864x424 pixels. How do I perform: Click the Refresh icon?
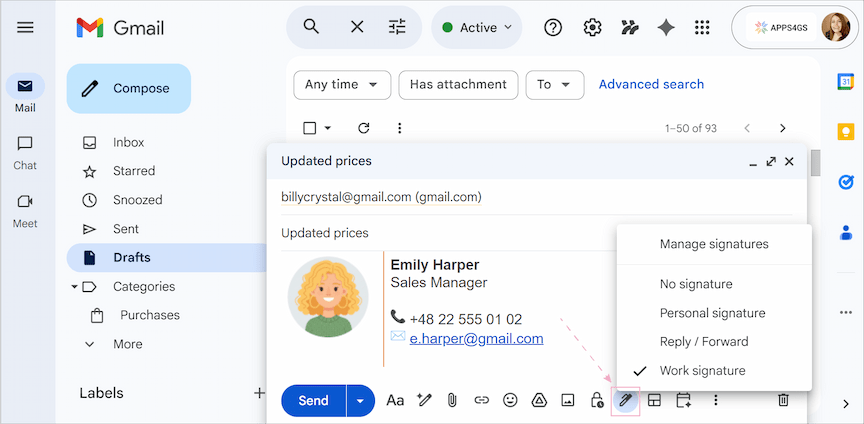point(364,128)
